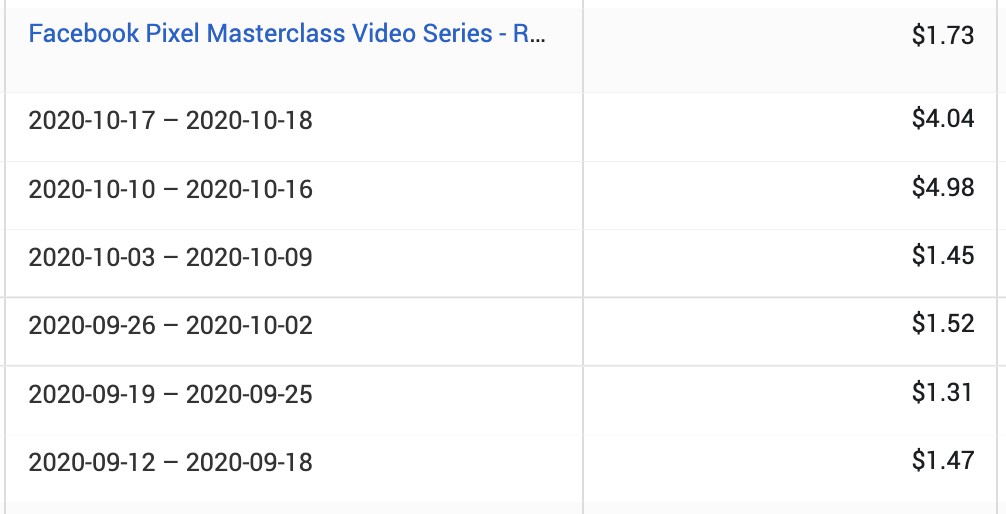Click the end date 2020-10-18 text
The width and height of the screenshot is (1006, 514).
click(x=250, y=121)
